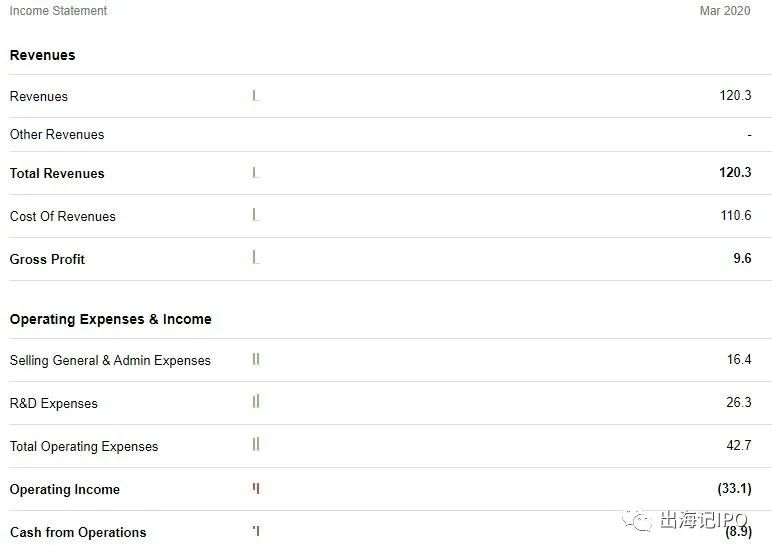Select the Revenues section header
Screen dimensions: 772x553
tap(42, 55)
